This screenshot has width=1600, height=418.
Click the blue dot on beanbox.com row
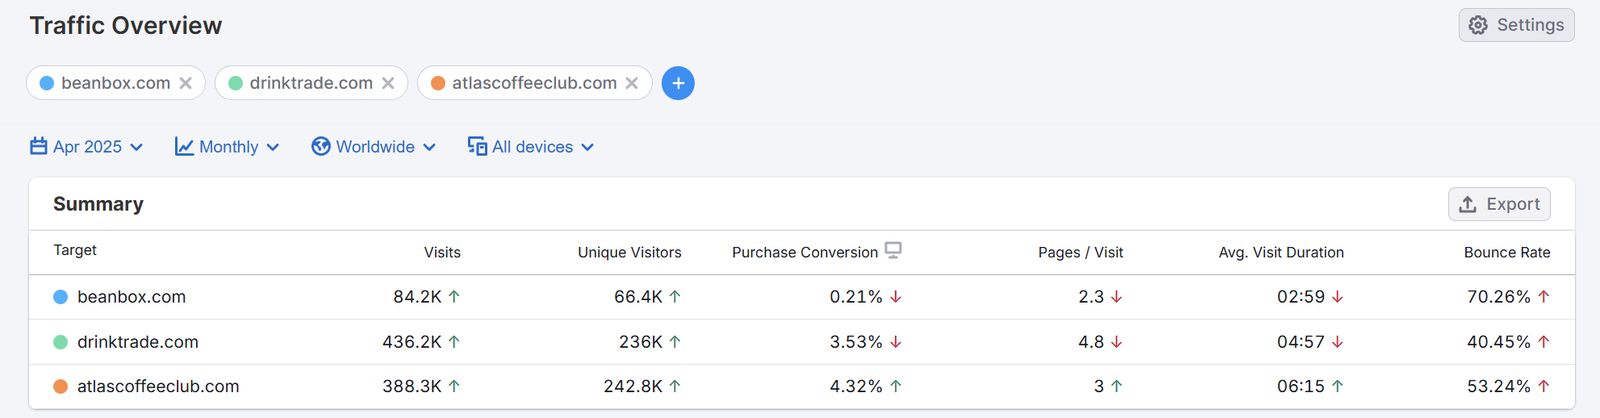click(60, 297)
